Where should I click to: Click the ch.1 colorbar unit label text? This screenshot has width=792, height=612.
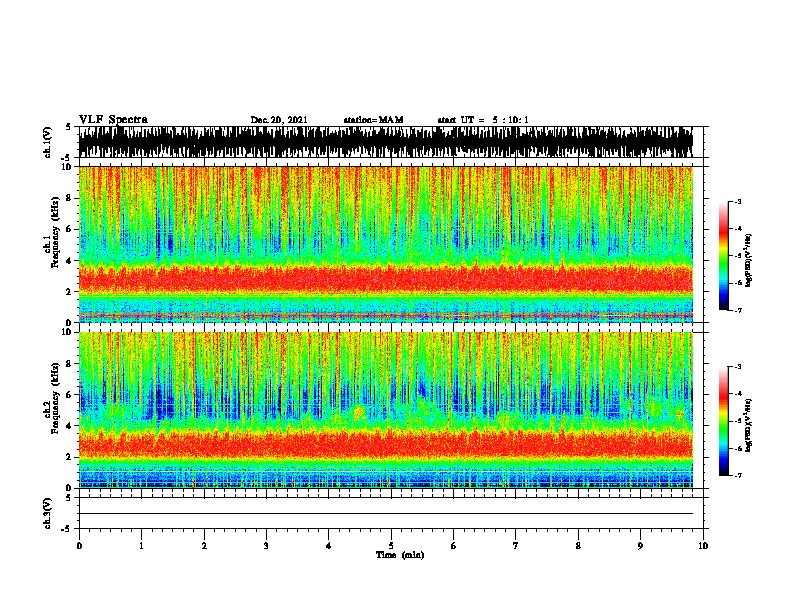[x=749, y=261]
